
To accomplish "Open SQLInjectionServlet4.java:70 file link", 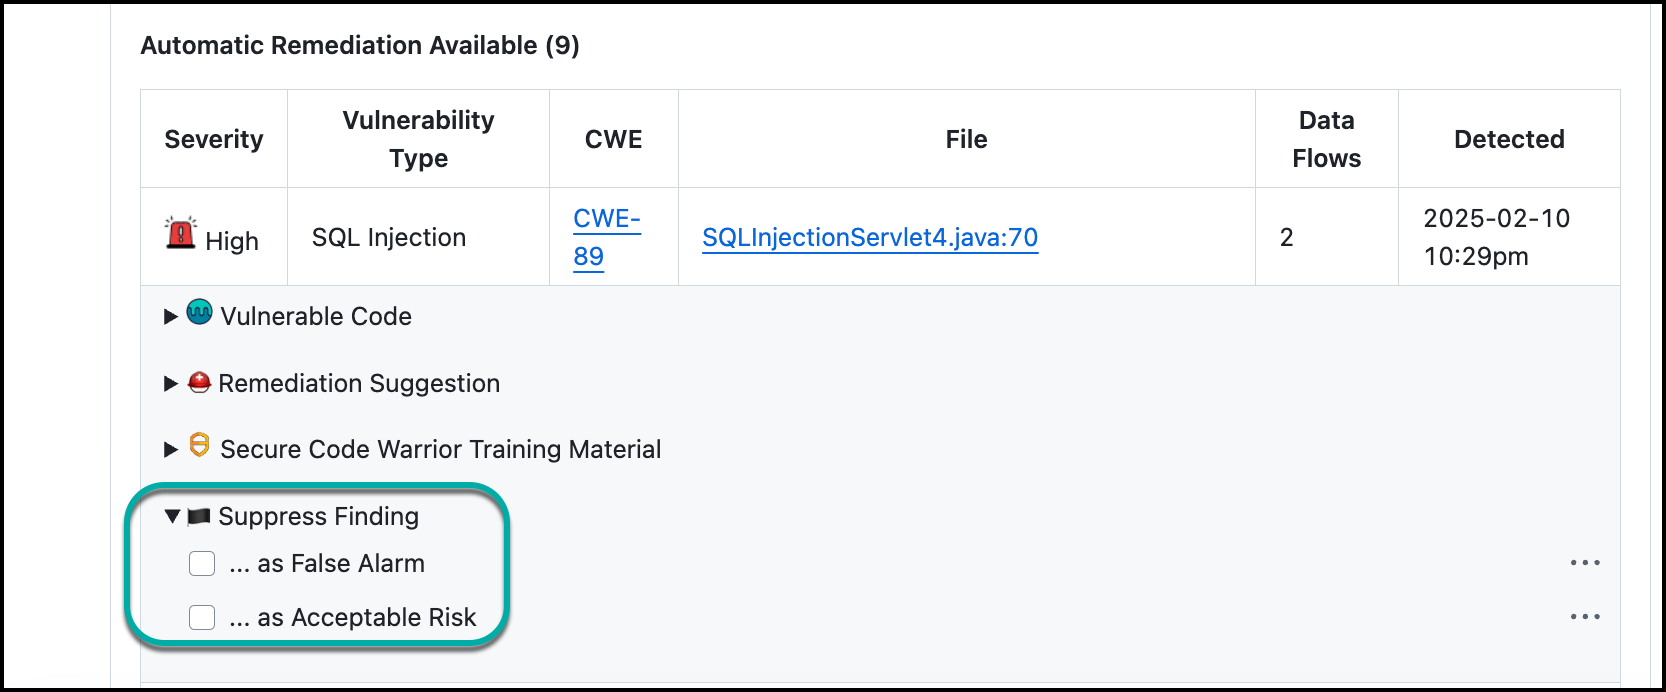I will tap(870, 238).
